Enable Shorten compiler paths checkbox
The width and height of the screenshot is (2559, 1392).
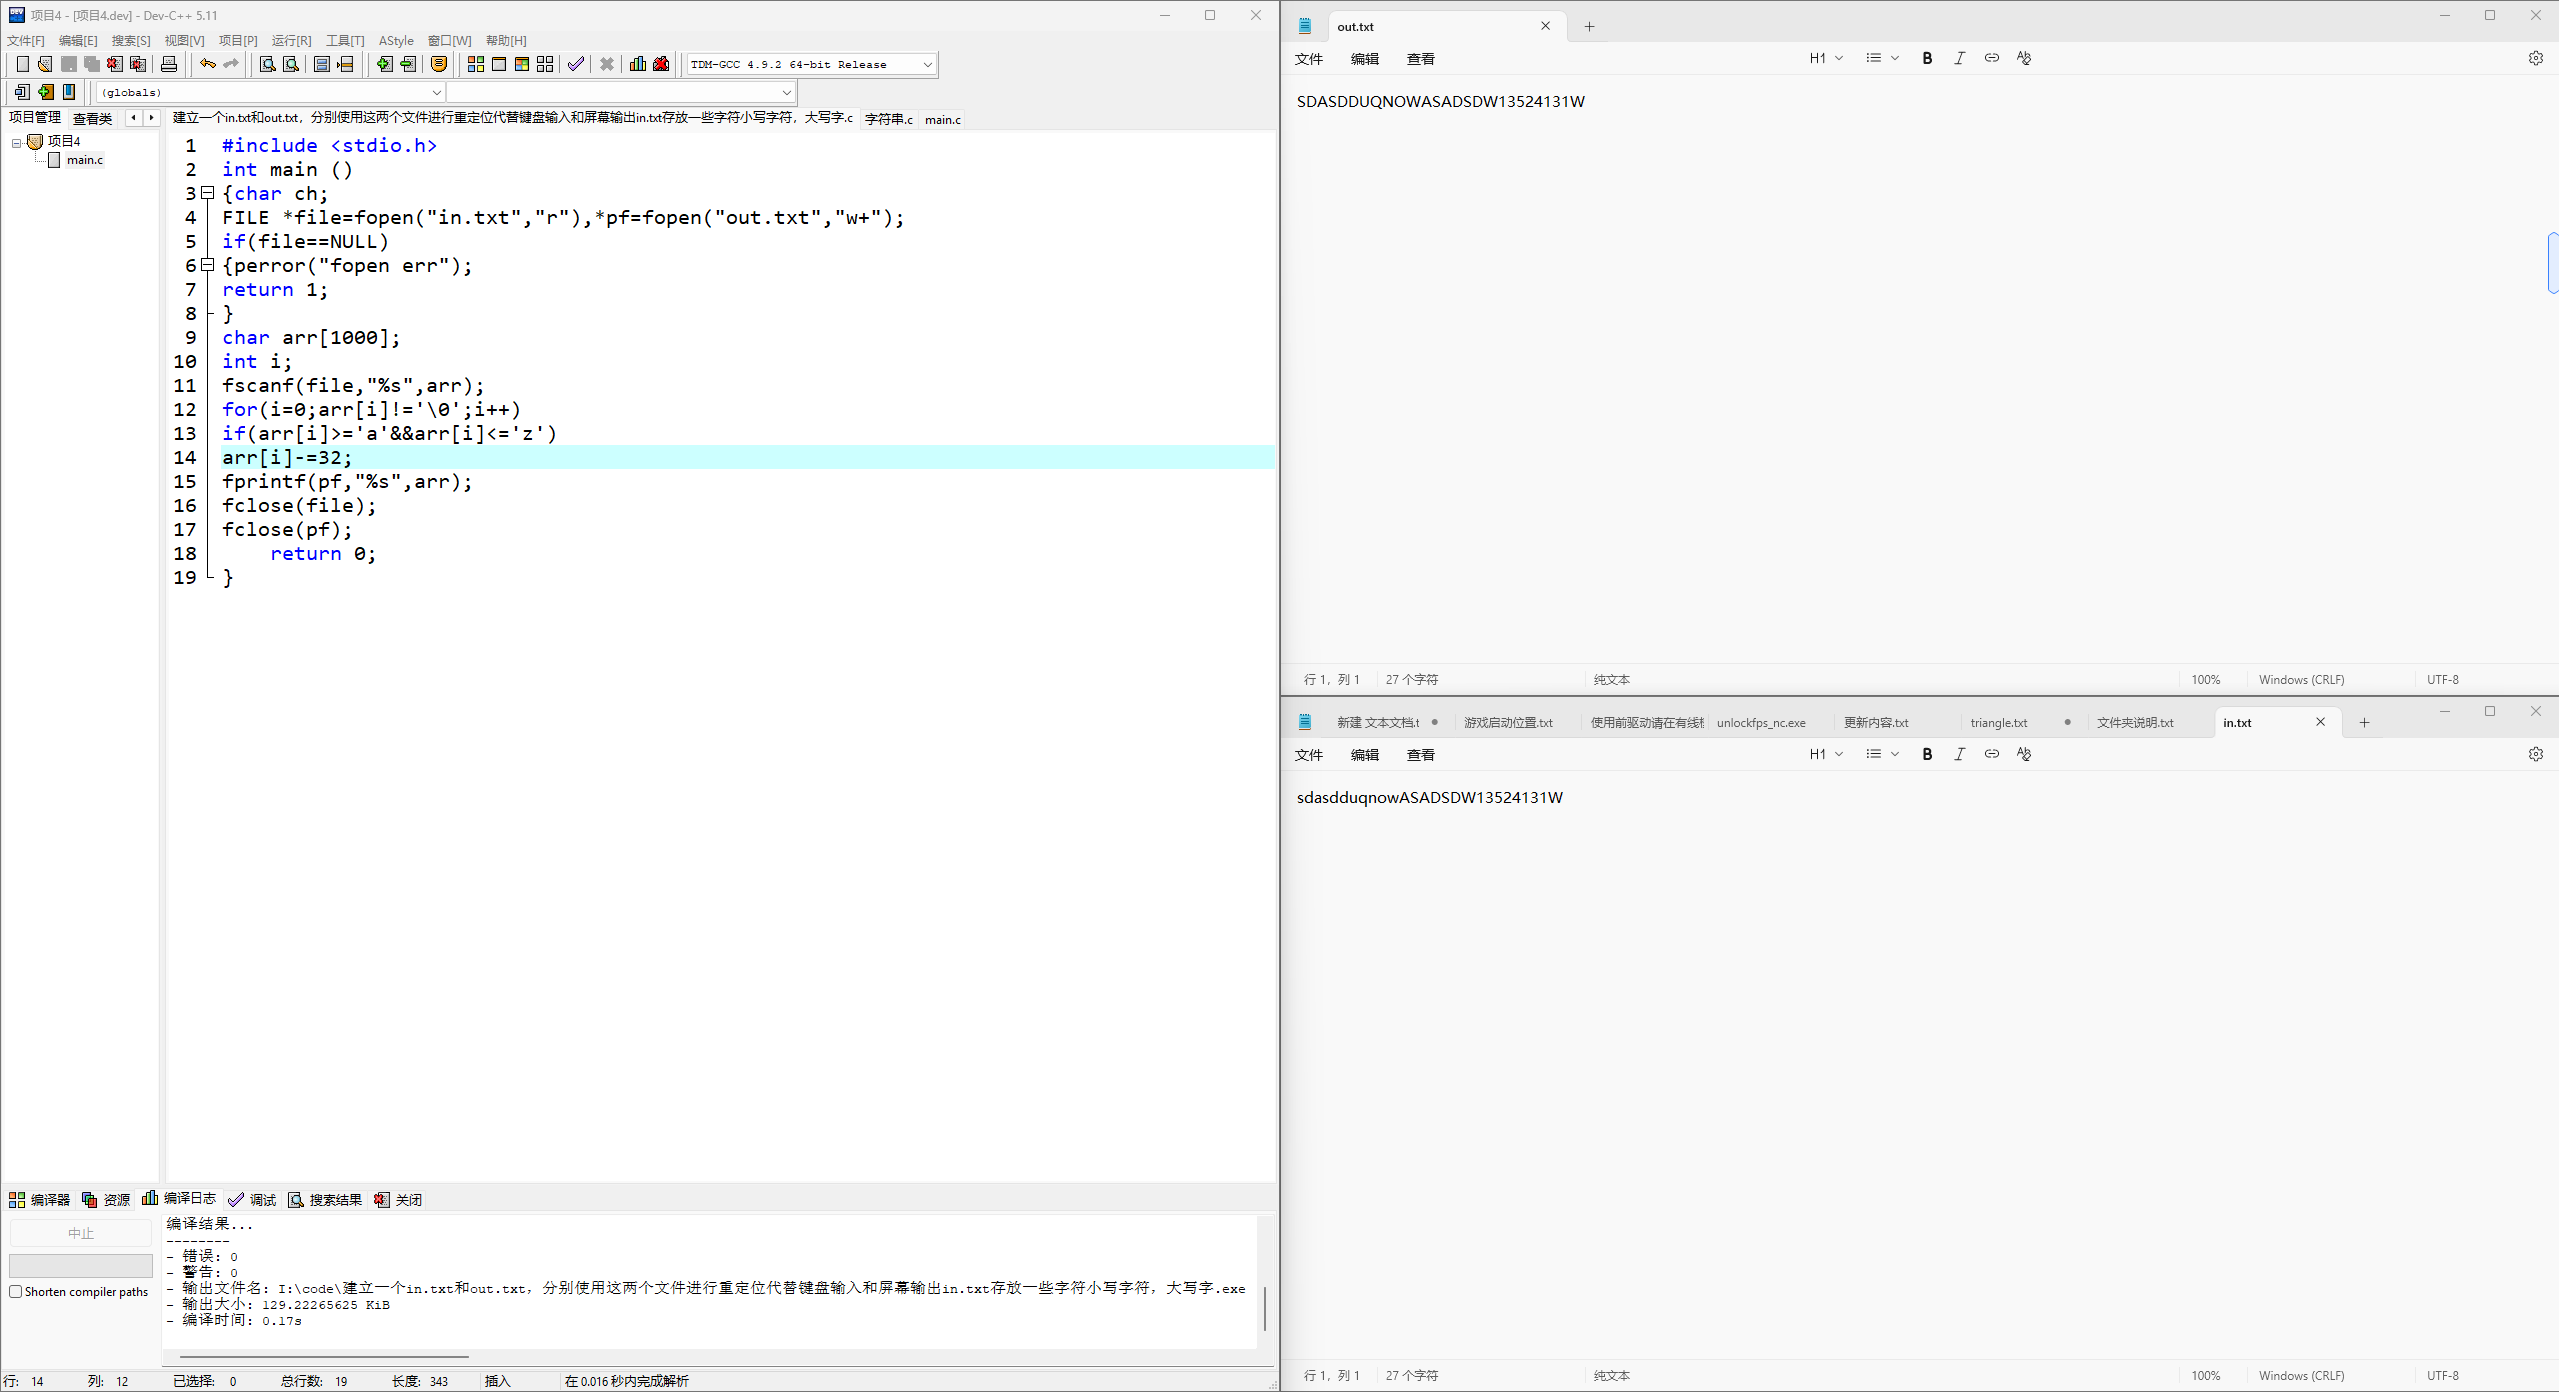pos(16,1291)
